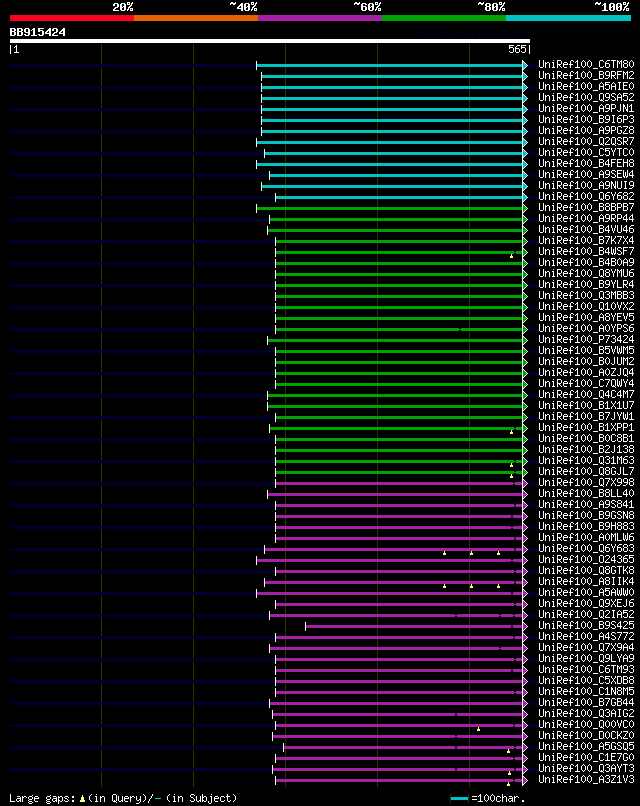Open hit UniRef100_A8IIK4
640x806 pixels.
tap(586, 582)
